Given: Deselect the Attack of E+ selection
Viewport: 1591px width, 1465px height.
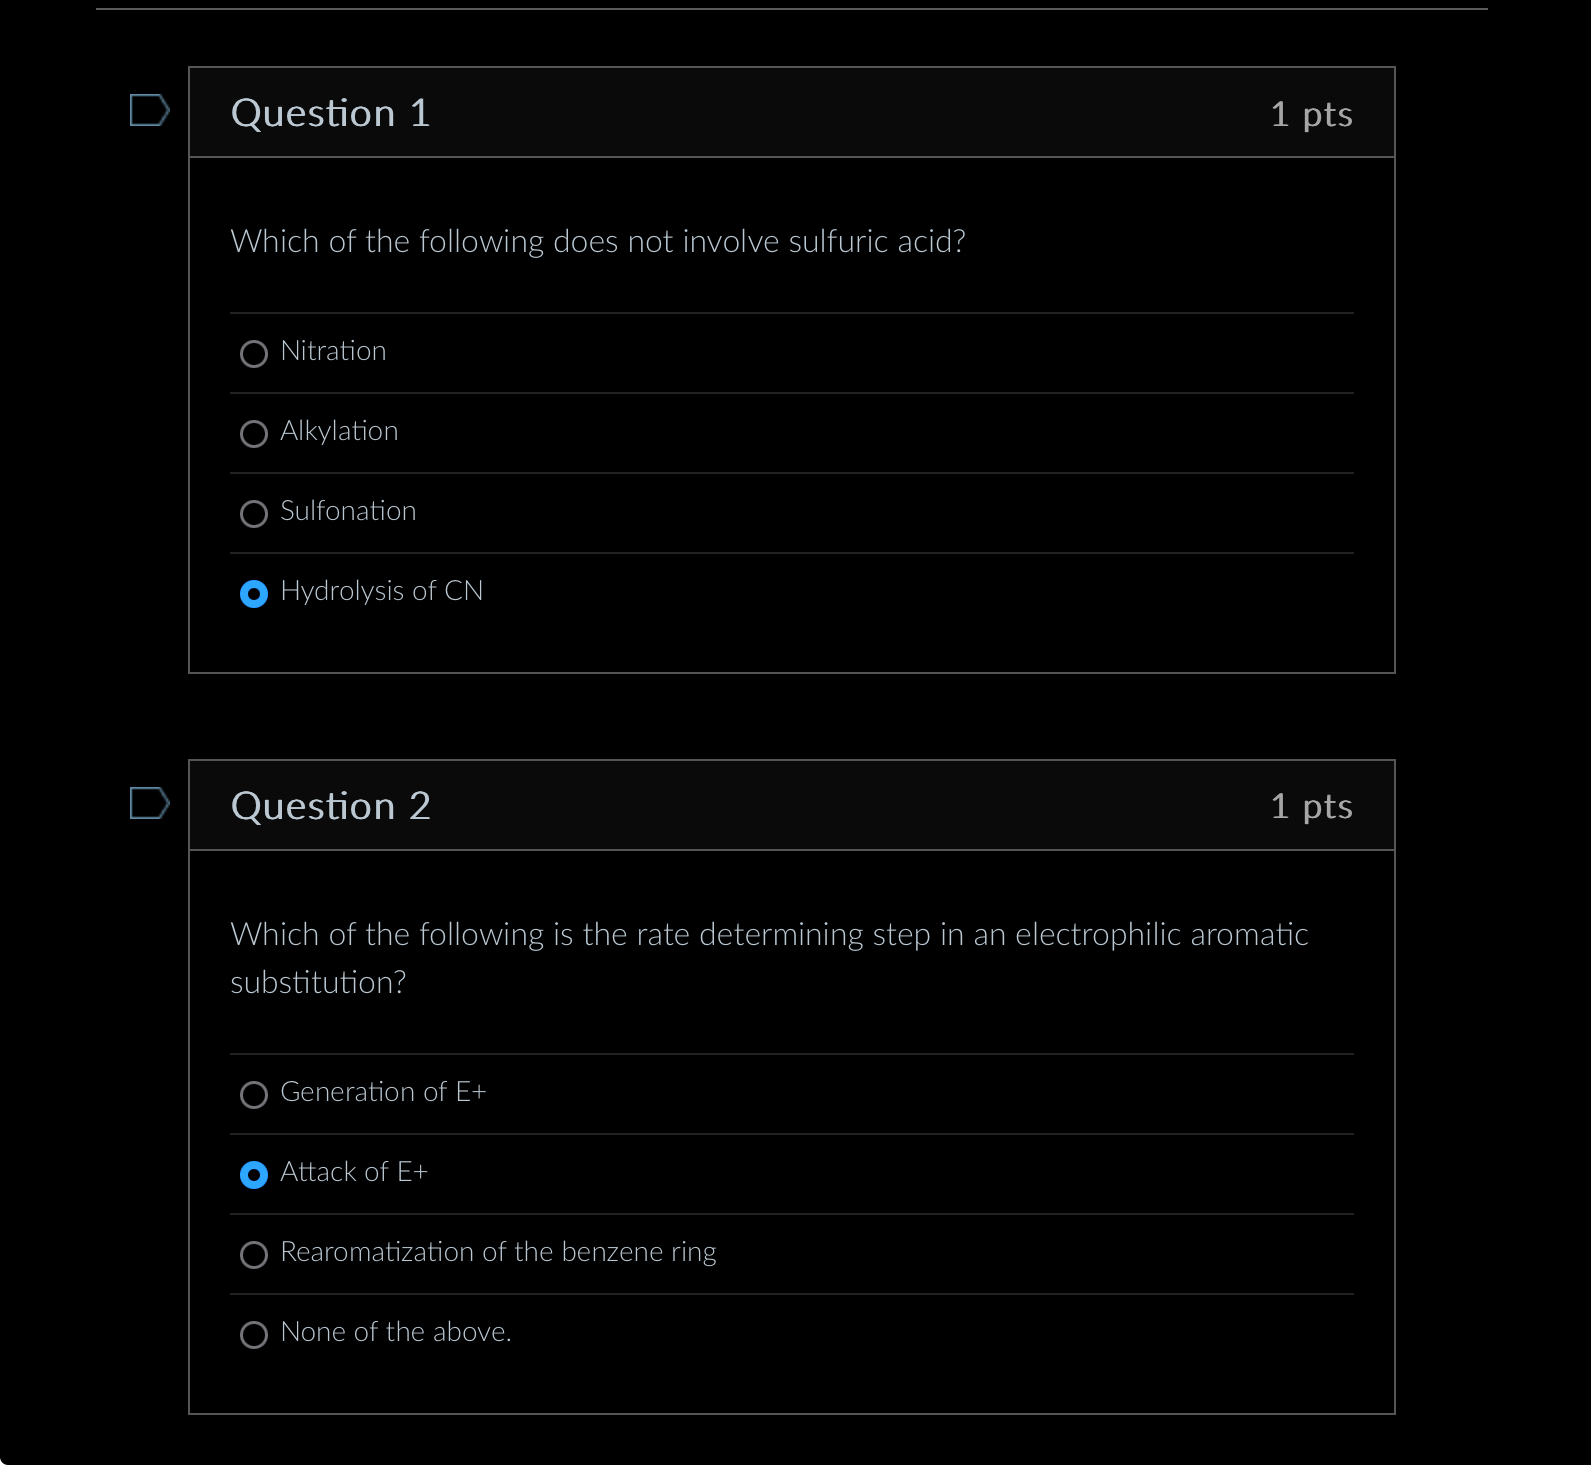Looking at the screenshot, I should (254, 1175).
